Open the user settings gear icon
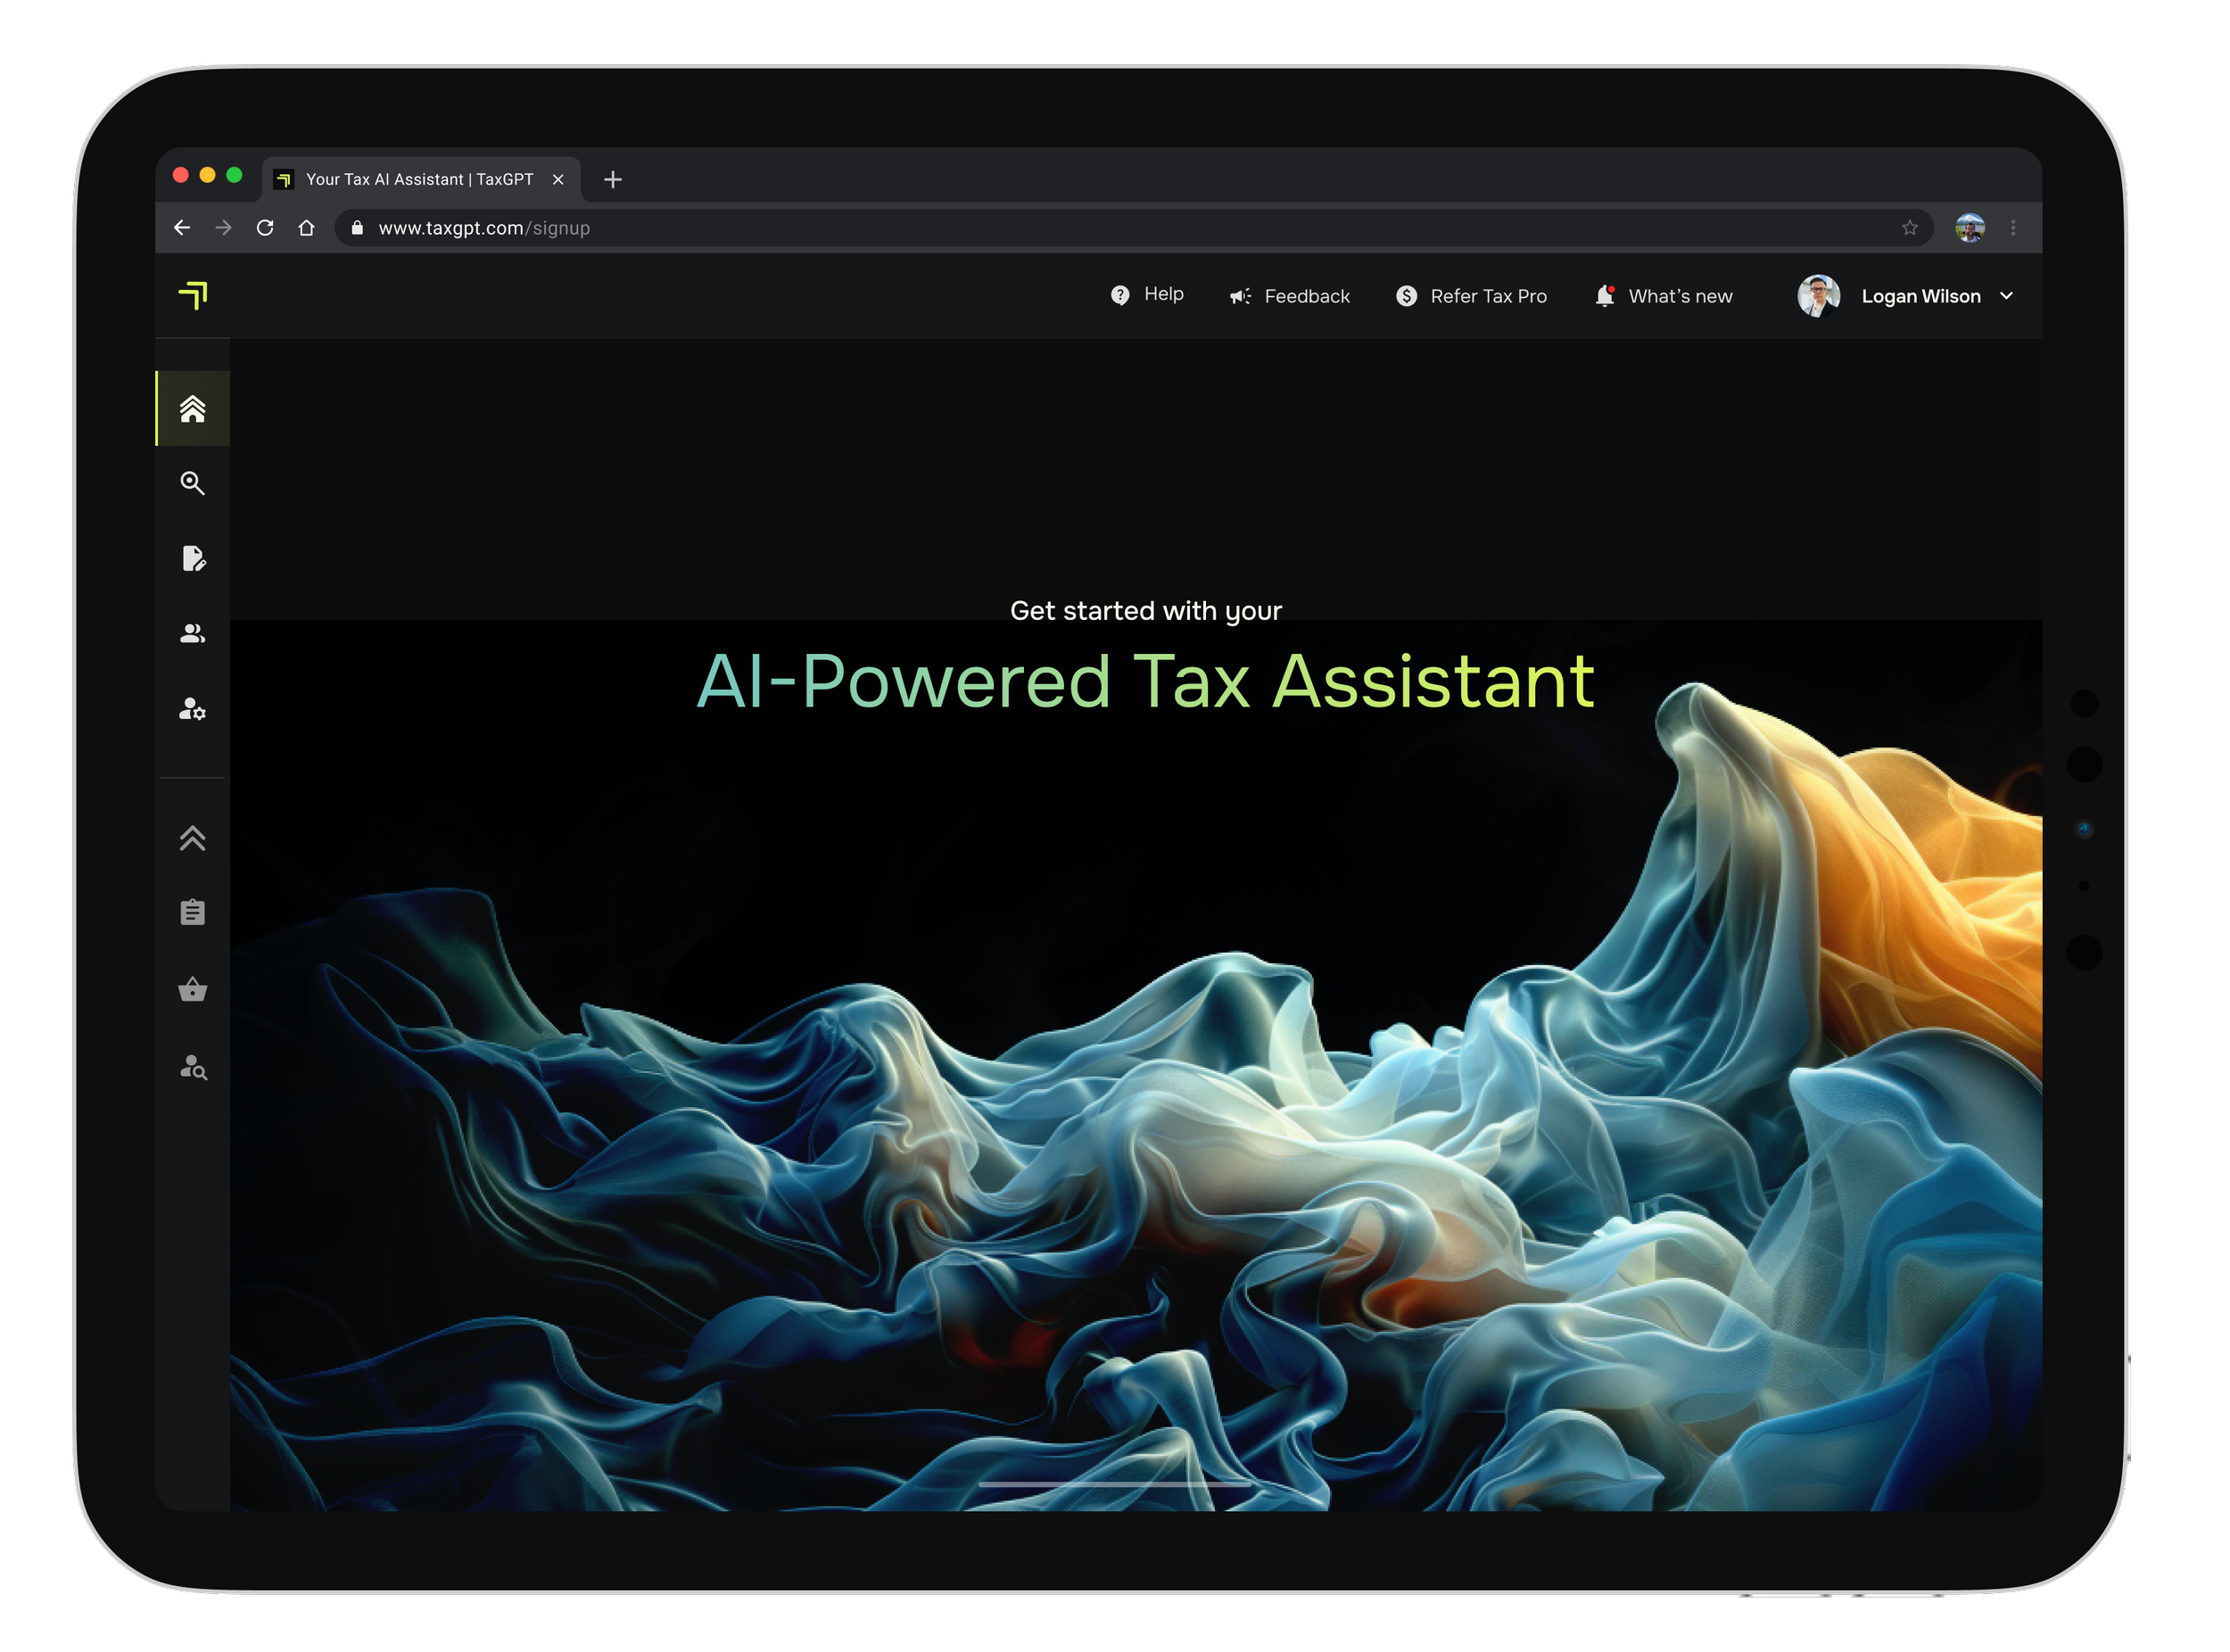Viewport: 2230px width, 1652px height. pyautogui.click(x=192, y=710)
